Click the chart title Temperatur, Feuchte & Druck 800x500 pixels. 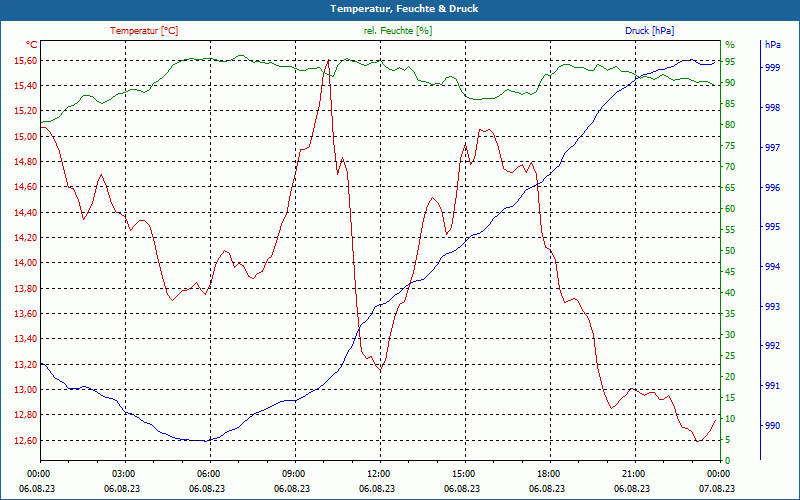click(x=404, y=9)
